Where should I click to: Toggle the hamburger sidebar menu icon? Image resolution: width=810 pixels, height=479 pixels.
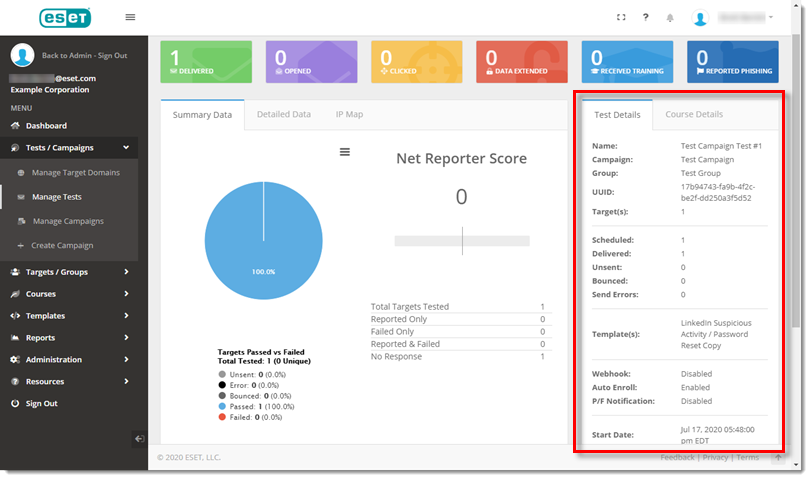tap(130, 17)
